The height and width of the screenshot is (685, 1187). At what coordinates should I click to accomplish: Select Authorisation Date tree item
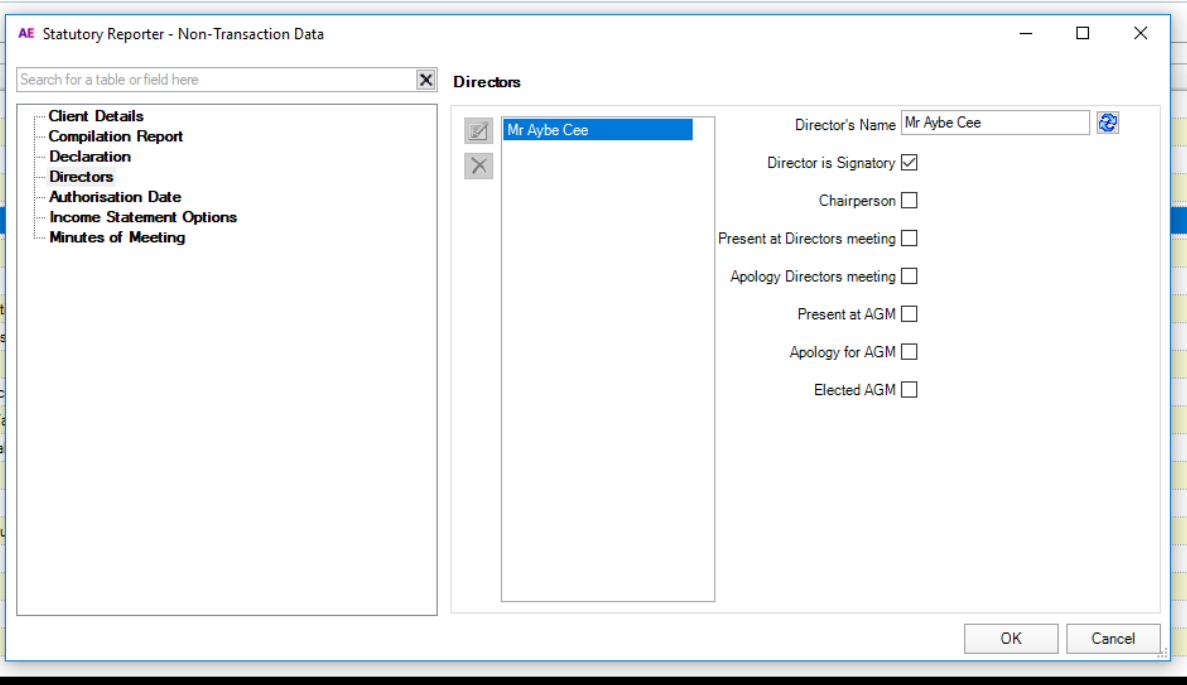[115, 197]
